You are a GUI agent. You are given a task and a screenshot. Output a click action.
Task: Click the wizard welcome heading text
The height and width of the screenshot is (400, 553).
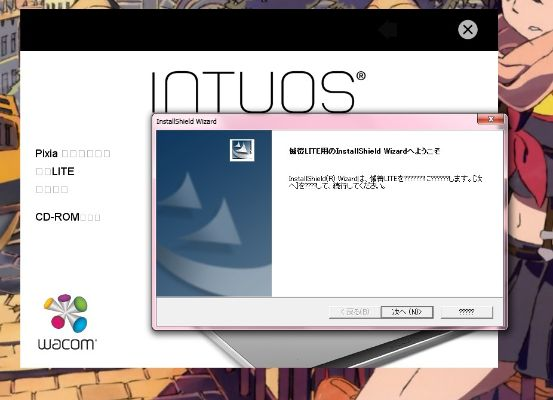coord(364,151)
